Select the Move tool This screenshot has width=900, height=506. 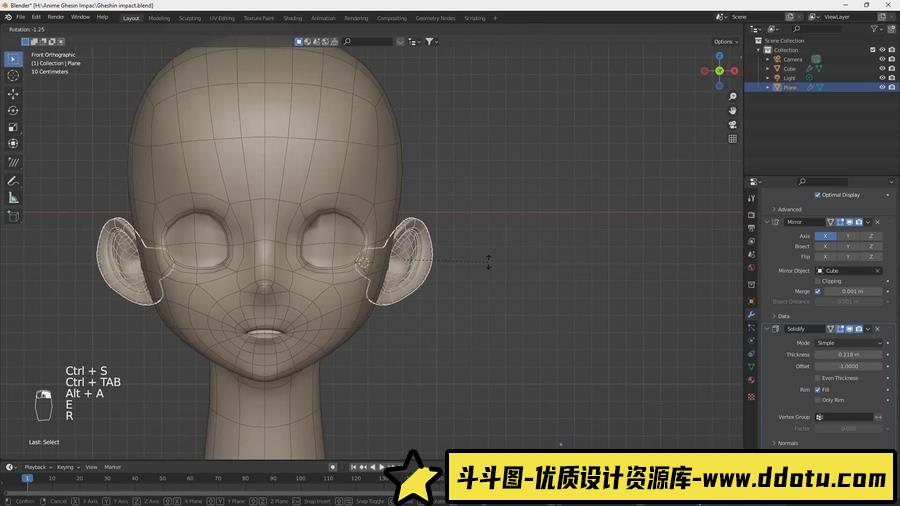13,94
